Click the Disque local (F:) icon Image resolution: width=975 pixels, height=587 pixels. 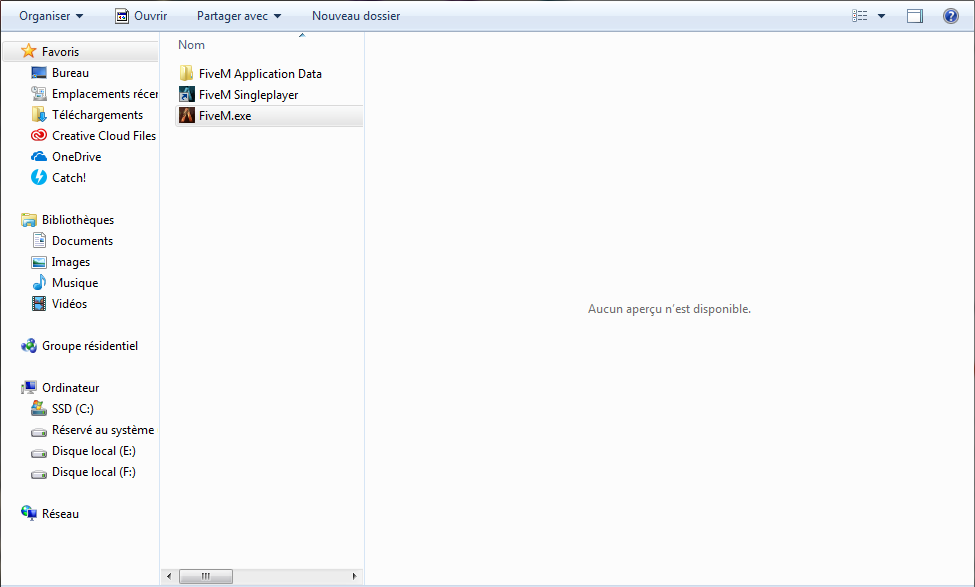pos(39,473)
